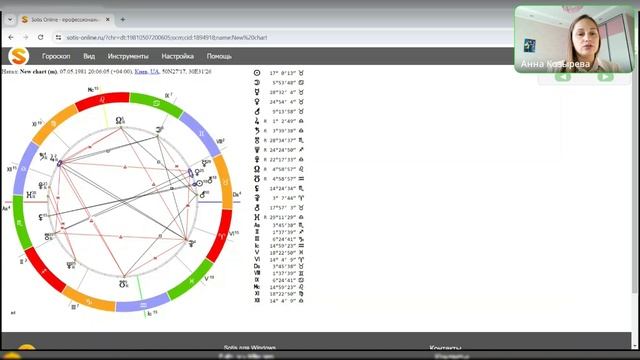Click the Mercury symbol in positions table

(x=257, y=92)
